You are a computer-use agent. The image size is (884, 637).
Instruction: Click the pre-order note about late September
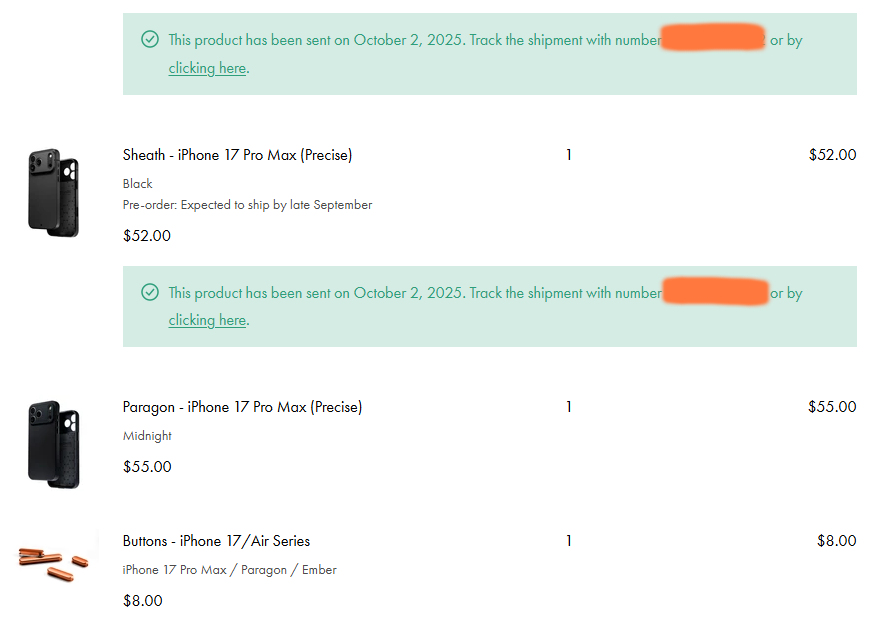click(247, 205)
